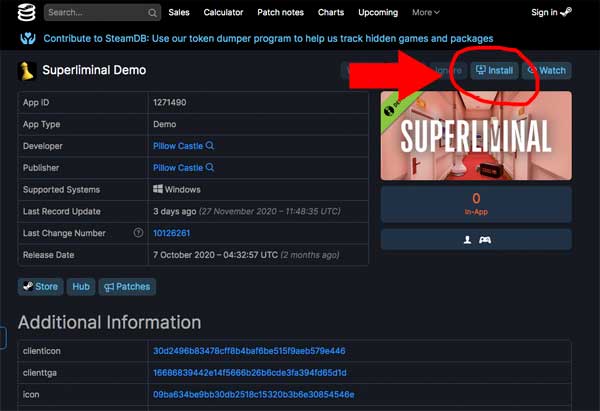Open the Publisher Pillow Castle link
Viewport: 600px width, 411px height.
(x=178, y=168)
